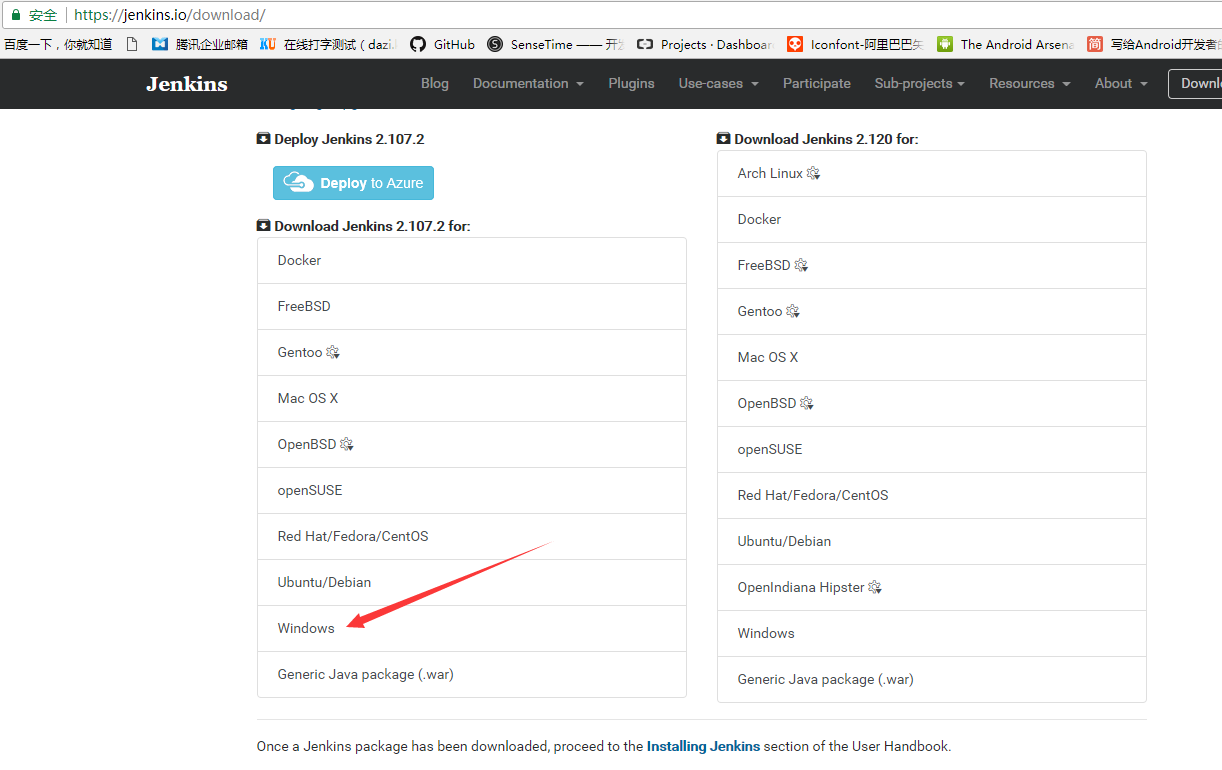Click the Azure cloud icon on Deploy button
This screenshot has height=770, width=1222.
[299, 182]
